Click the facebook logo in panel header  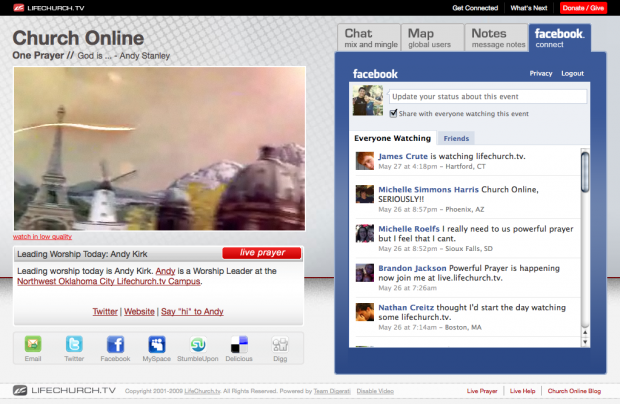tap(375, 74)
